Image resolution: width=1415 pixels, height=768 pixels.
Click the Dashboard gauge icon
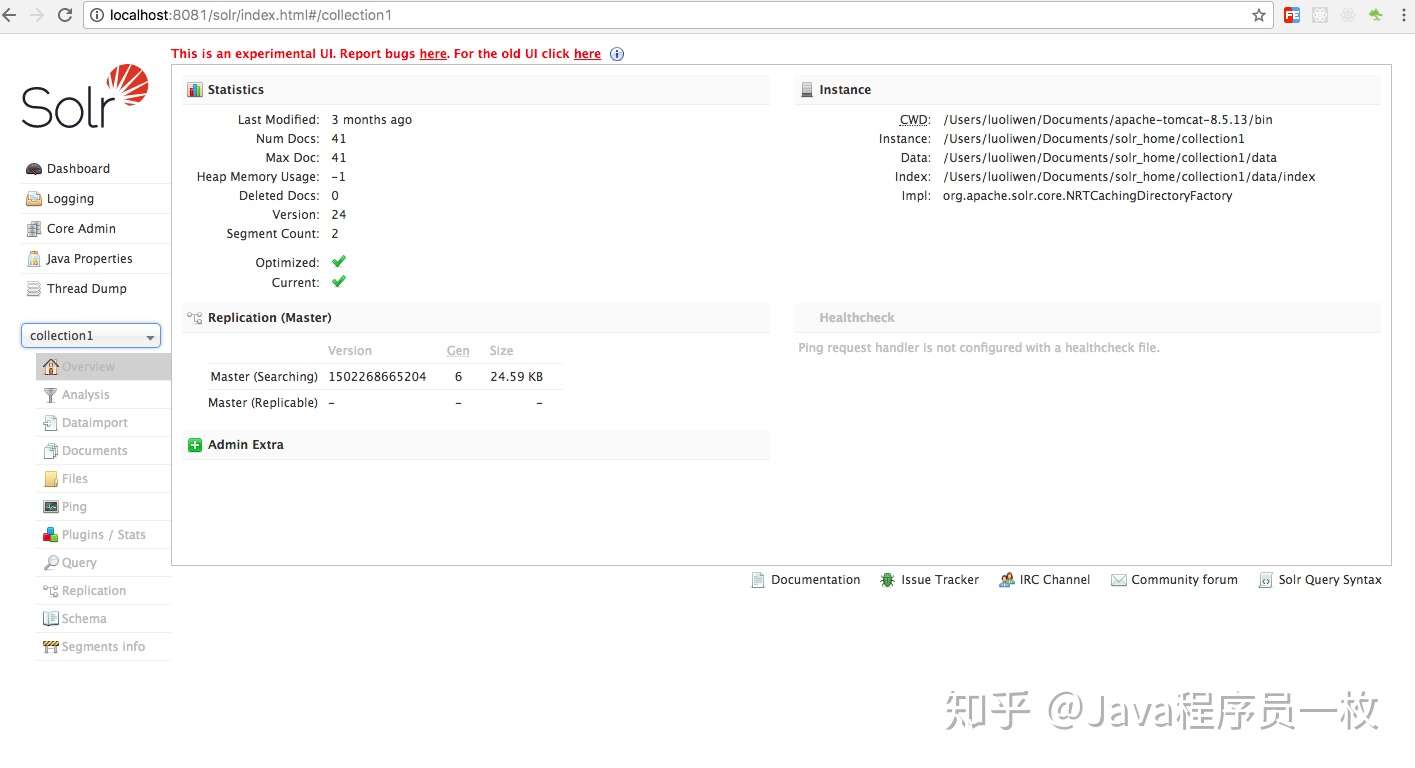coord(34,169)
